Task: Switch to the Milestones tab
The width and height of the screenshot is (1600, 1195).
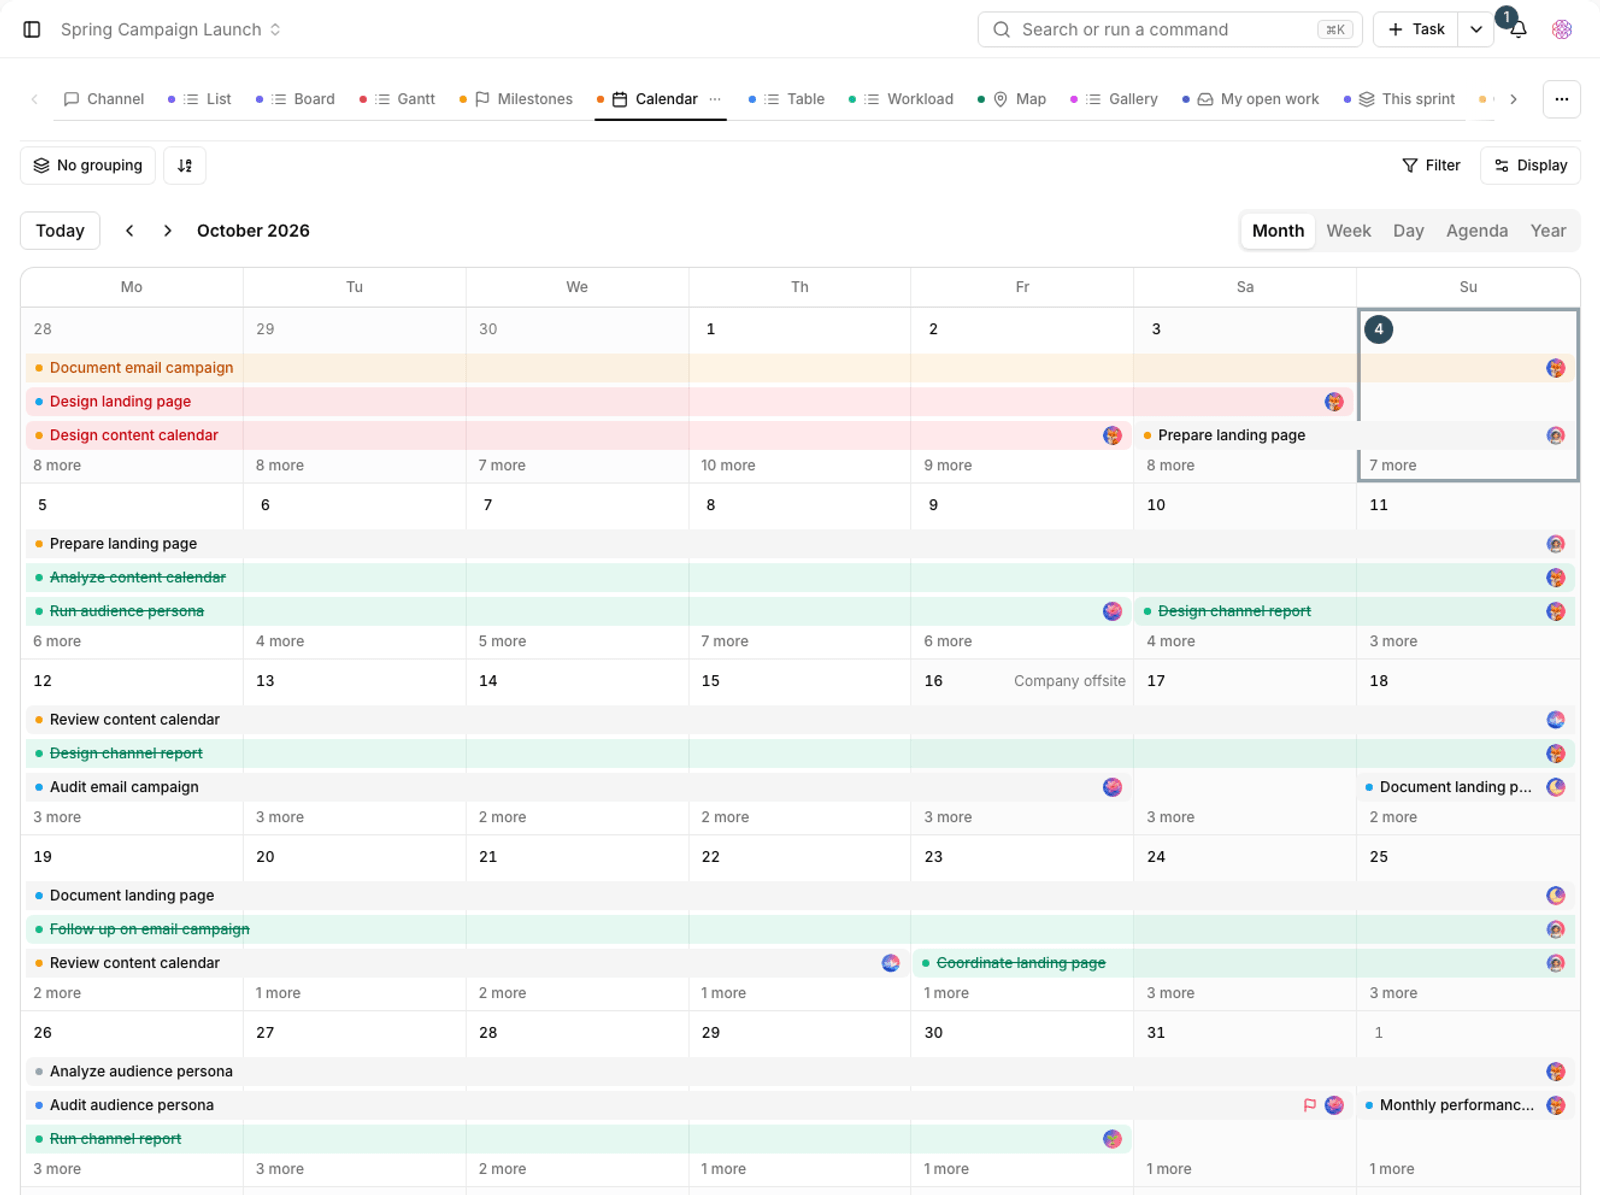Action: click(x=516, y=99)
